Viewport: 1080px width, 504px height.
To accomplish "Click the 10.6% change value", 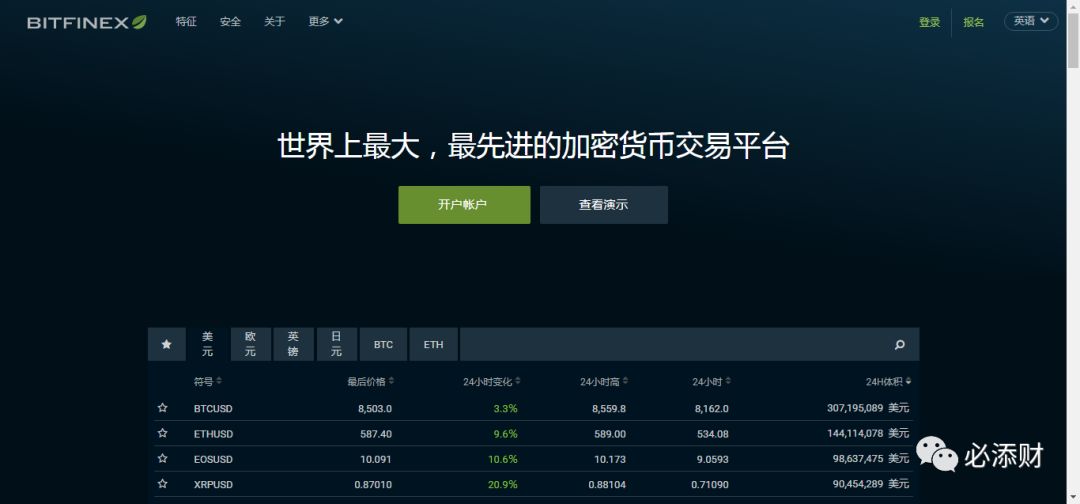I will tap(503, 459).
